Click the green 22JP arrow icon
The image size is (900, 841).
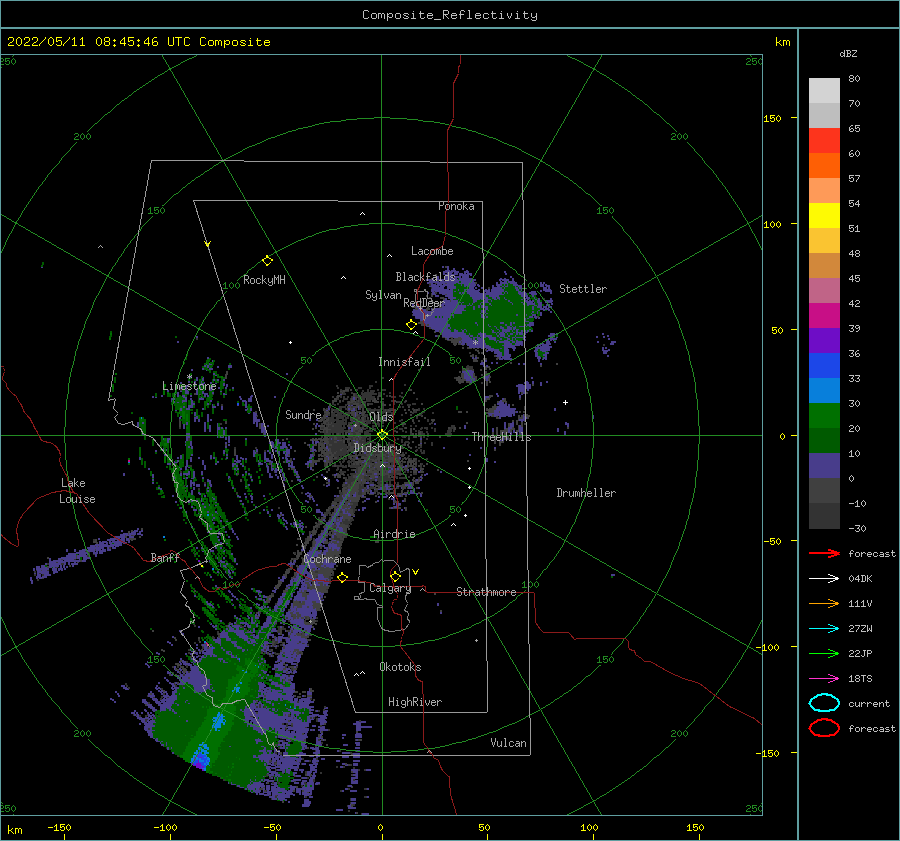824,653
